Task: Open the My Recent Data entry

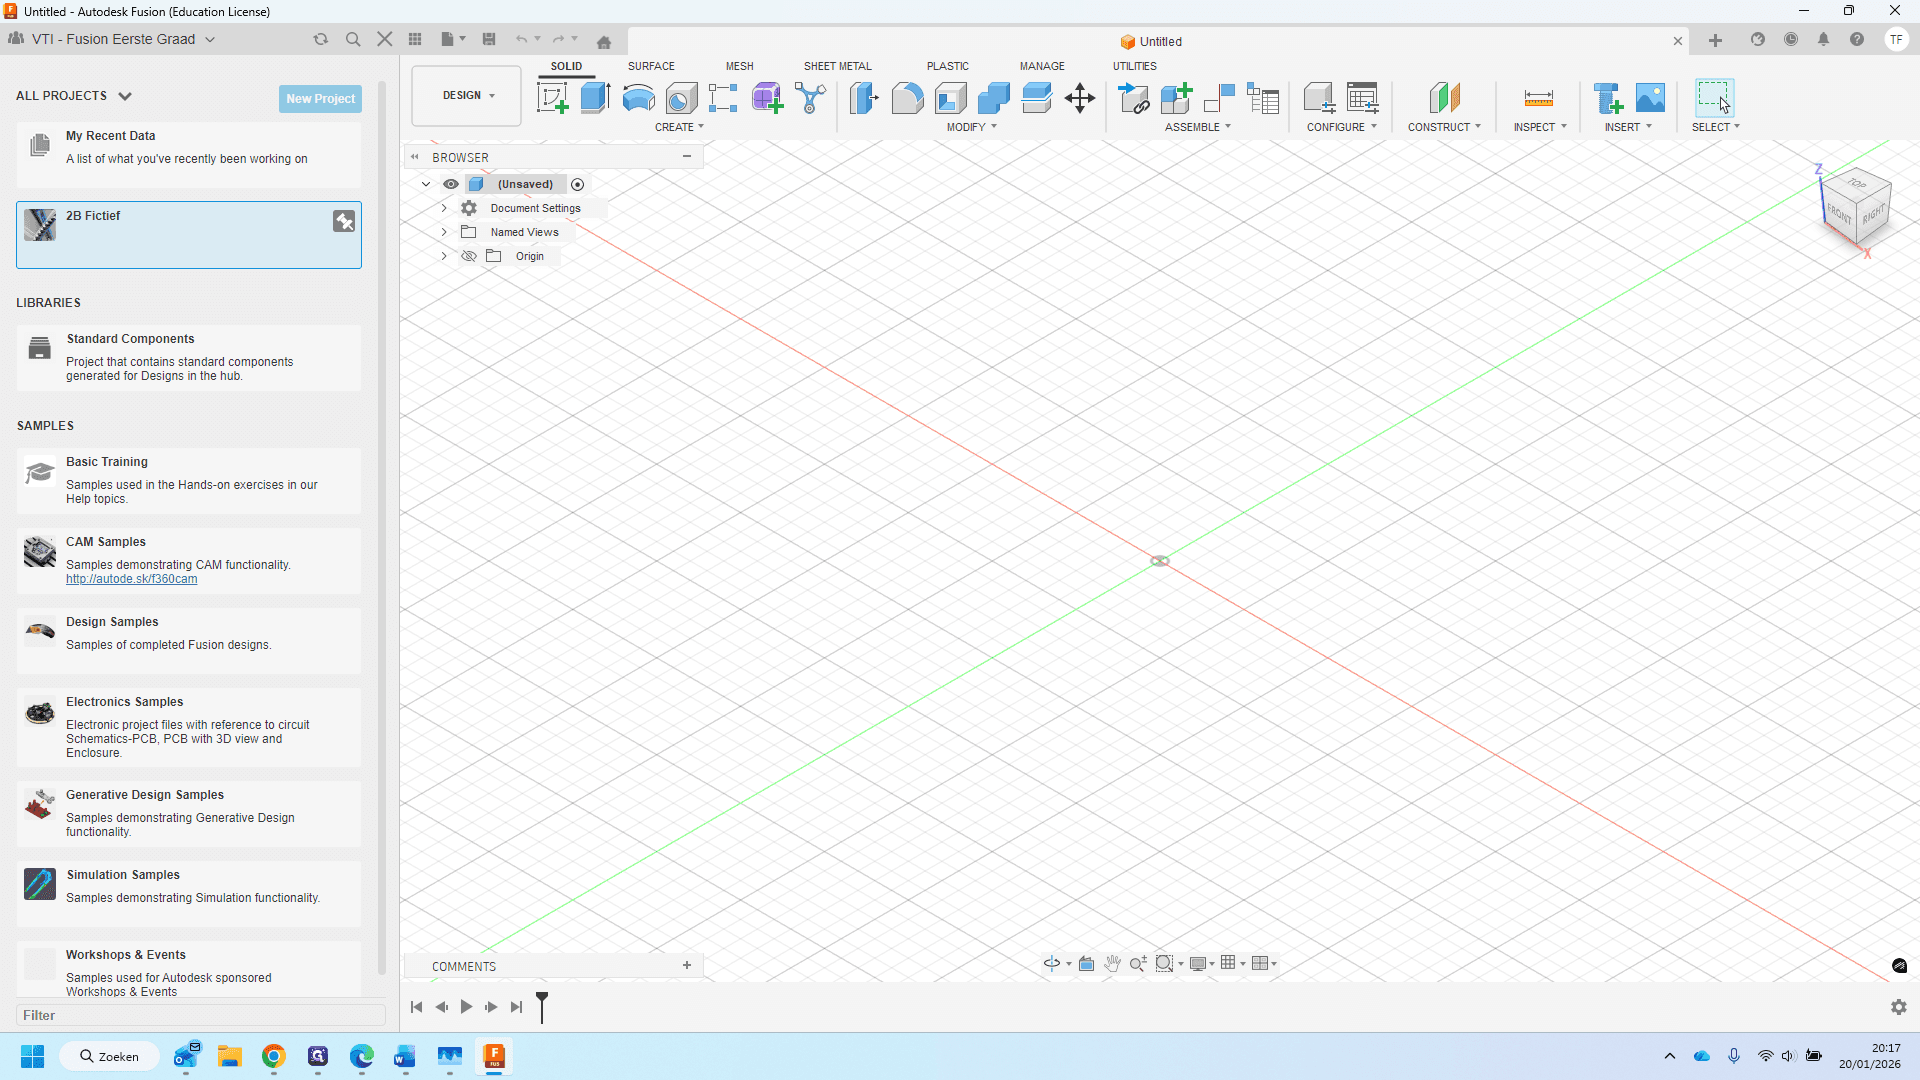Action: pos(189,155)
